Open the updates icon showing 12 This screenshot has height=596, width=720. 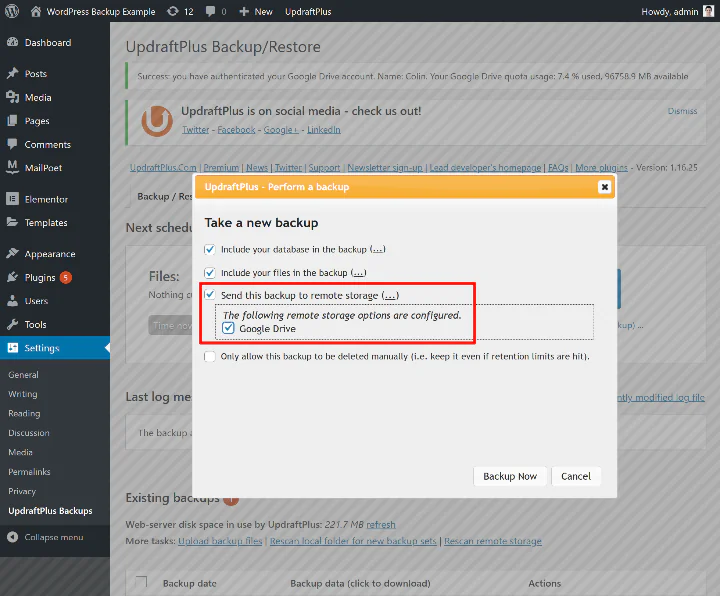tap(173, 11)
